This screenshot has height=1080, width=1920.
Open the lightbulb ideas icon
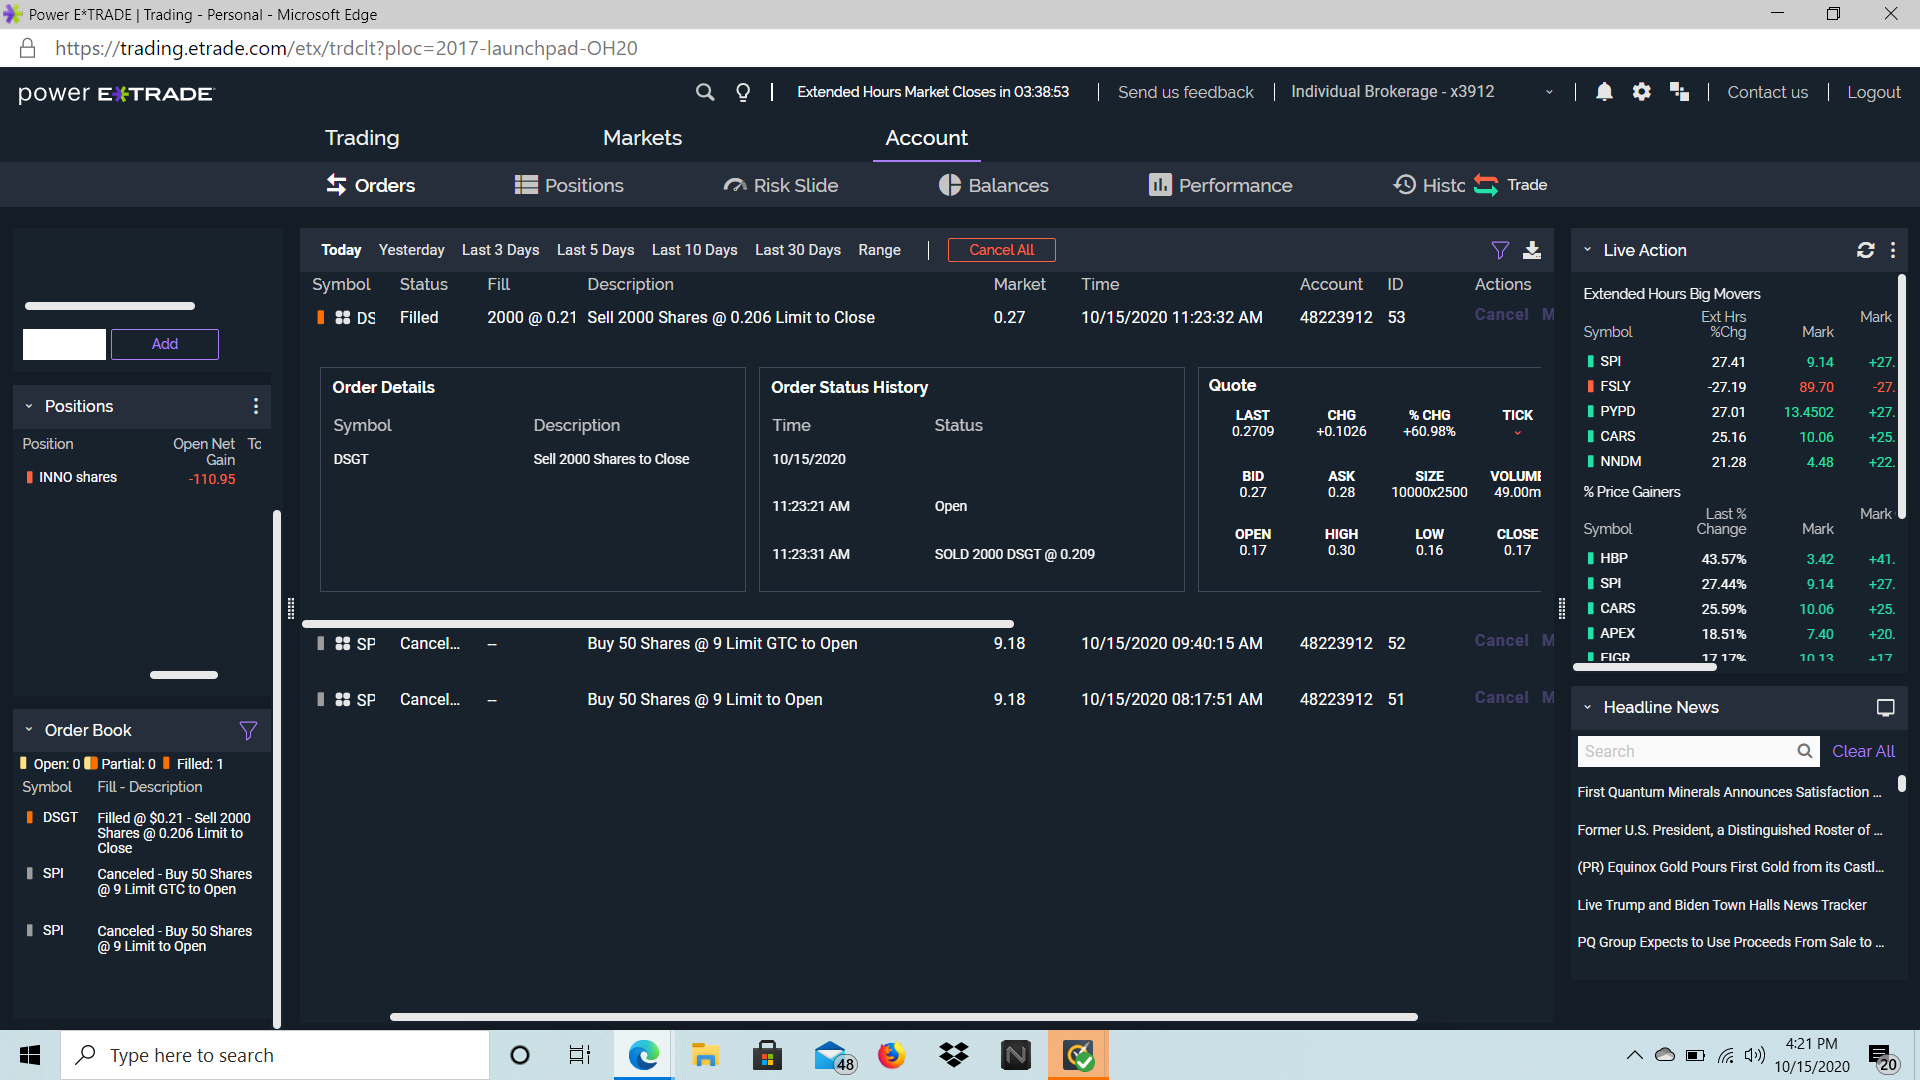tap(743, 92)
